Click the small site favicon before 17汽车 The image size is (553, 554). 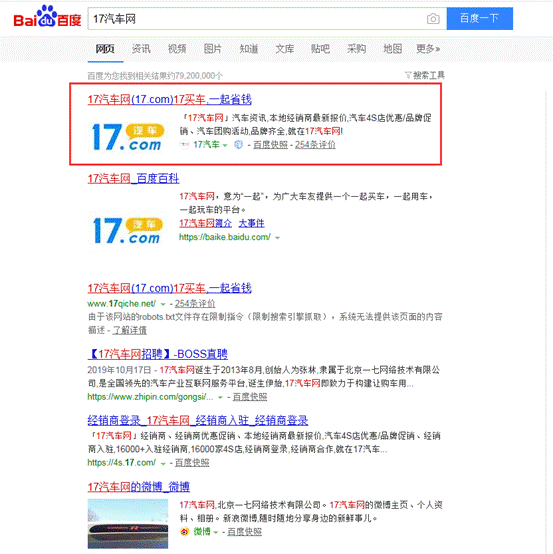coord(184,145)
